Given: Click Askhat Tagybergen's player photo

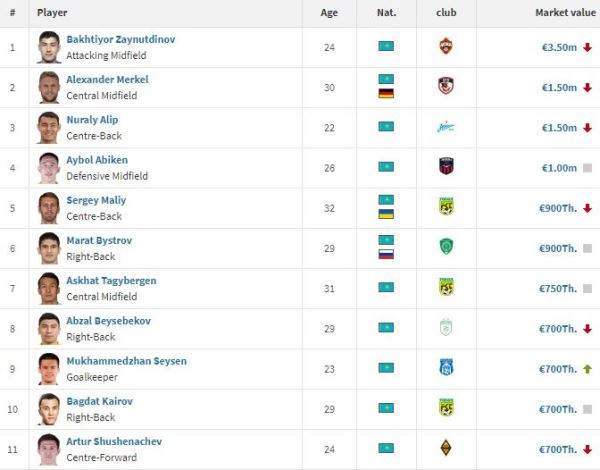Looking at the screenshot, I should point(49,288).
